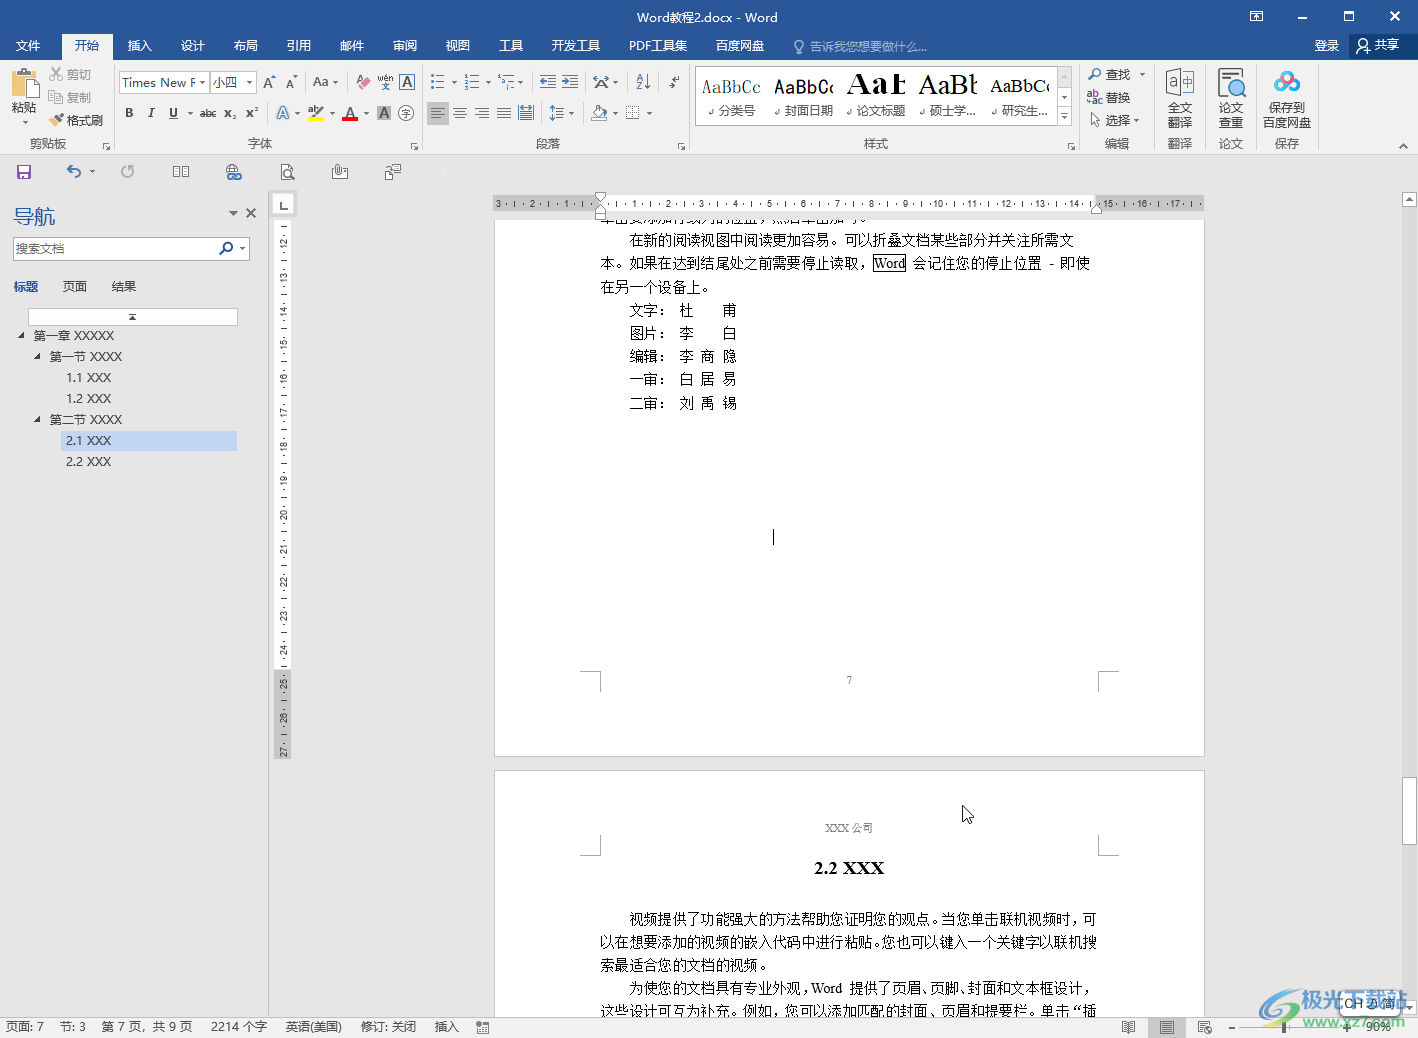
Task: Click the Character Border icon
Action: 407,82
